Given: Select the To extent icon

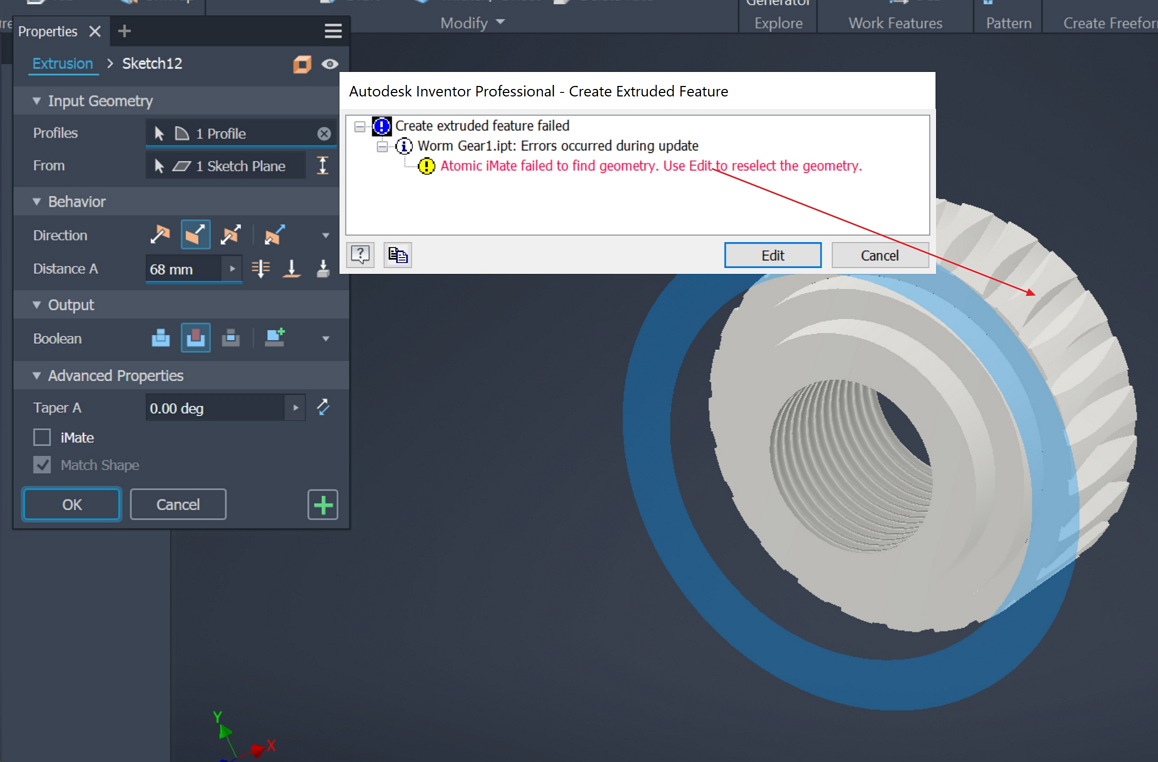Looking at the screenshot, I should tap(292, 269).
